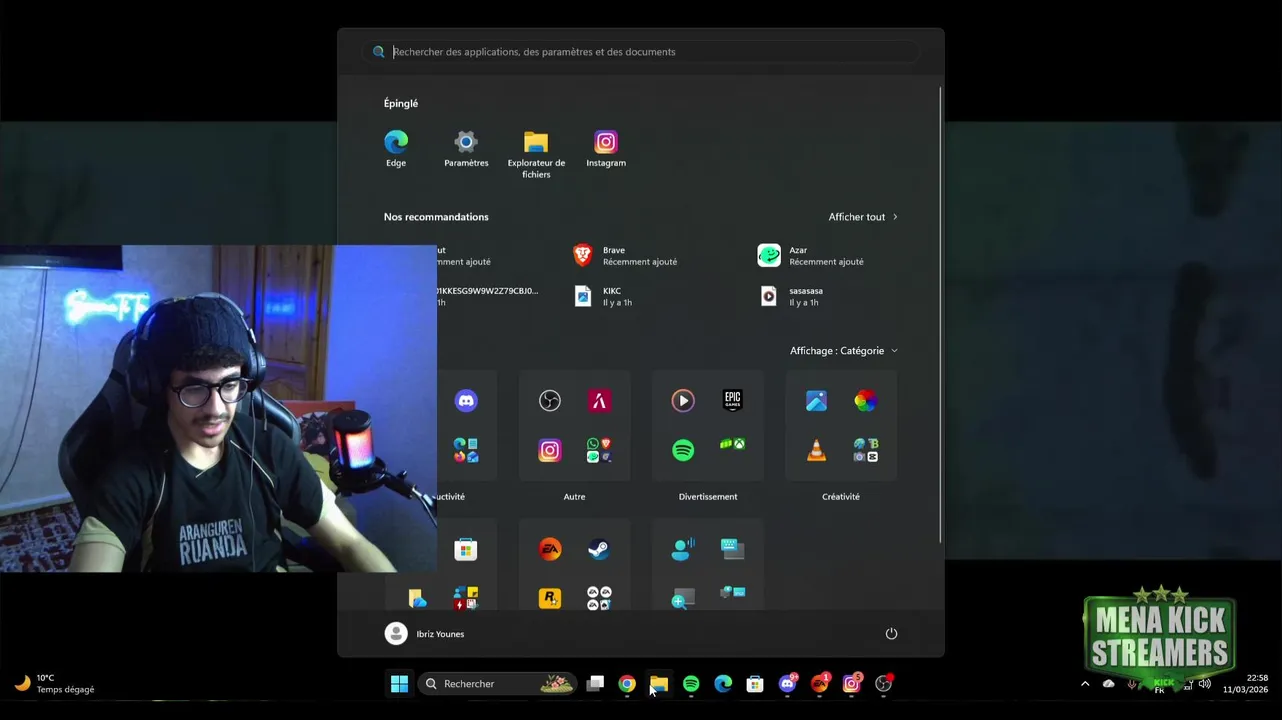Open volume control in system tray
This screenshot has width=1282, height=720.
tap(1204, 684)
